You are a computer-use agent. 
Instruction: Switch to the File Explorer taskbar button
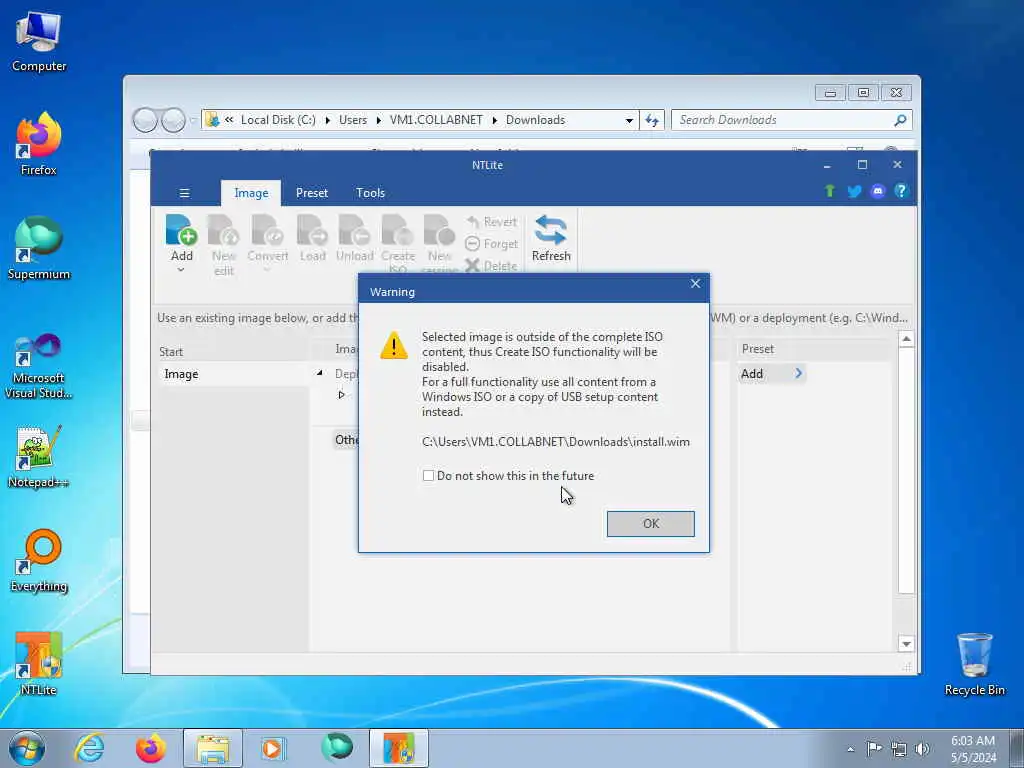pyautogui.click(x=213, y=748)
